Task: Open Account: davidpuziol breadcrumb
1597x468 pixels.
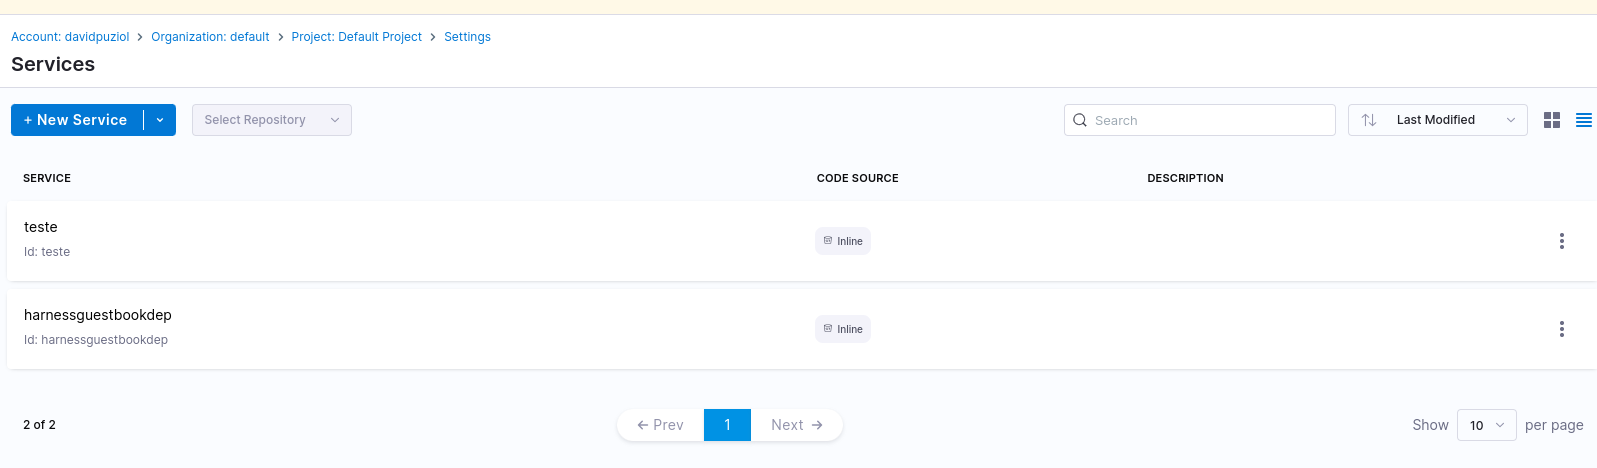Action: point(70,37)
